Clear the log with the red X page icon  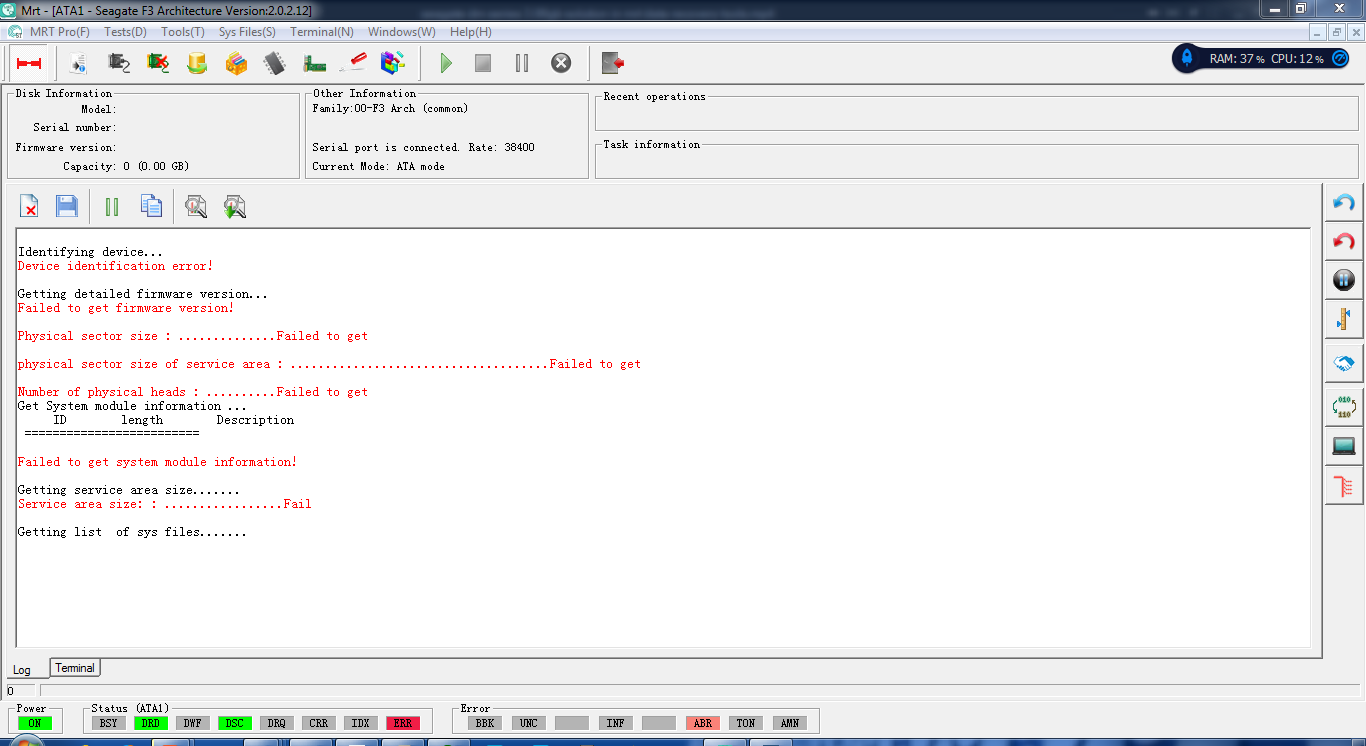pos(30,207)
